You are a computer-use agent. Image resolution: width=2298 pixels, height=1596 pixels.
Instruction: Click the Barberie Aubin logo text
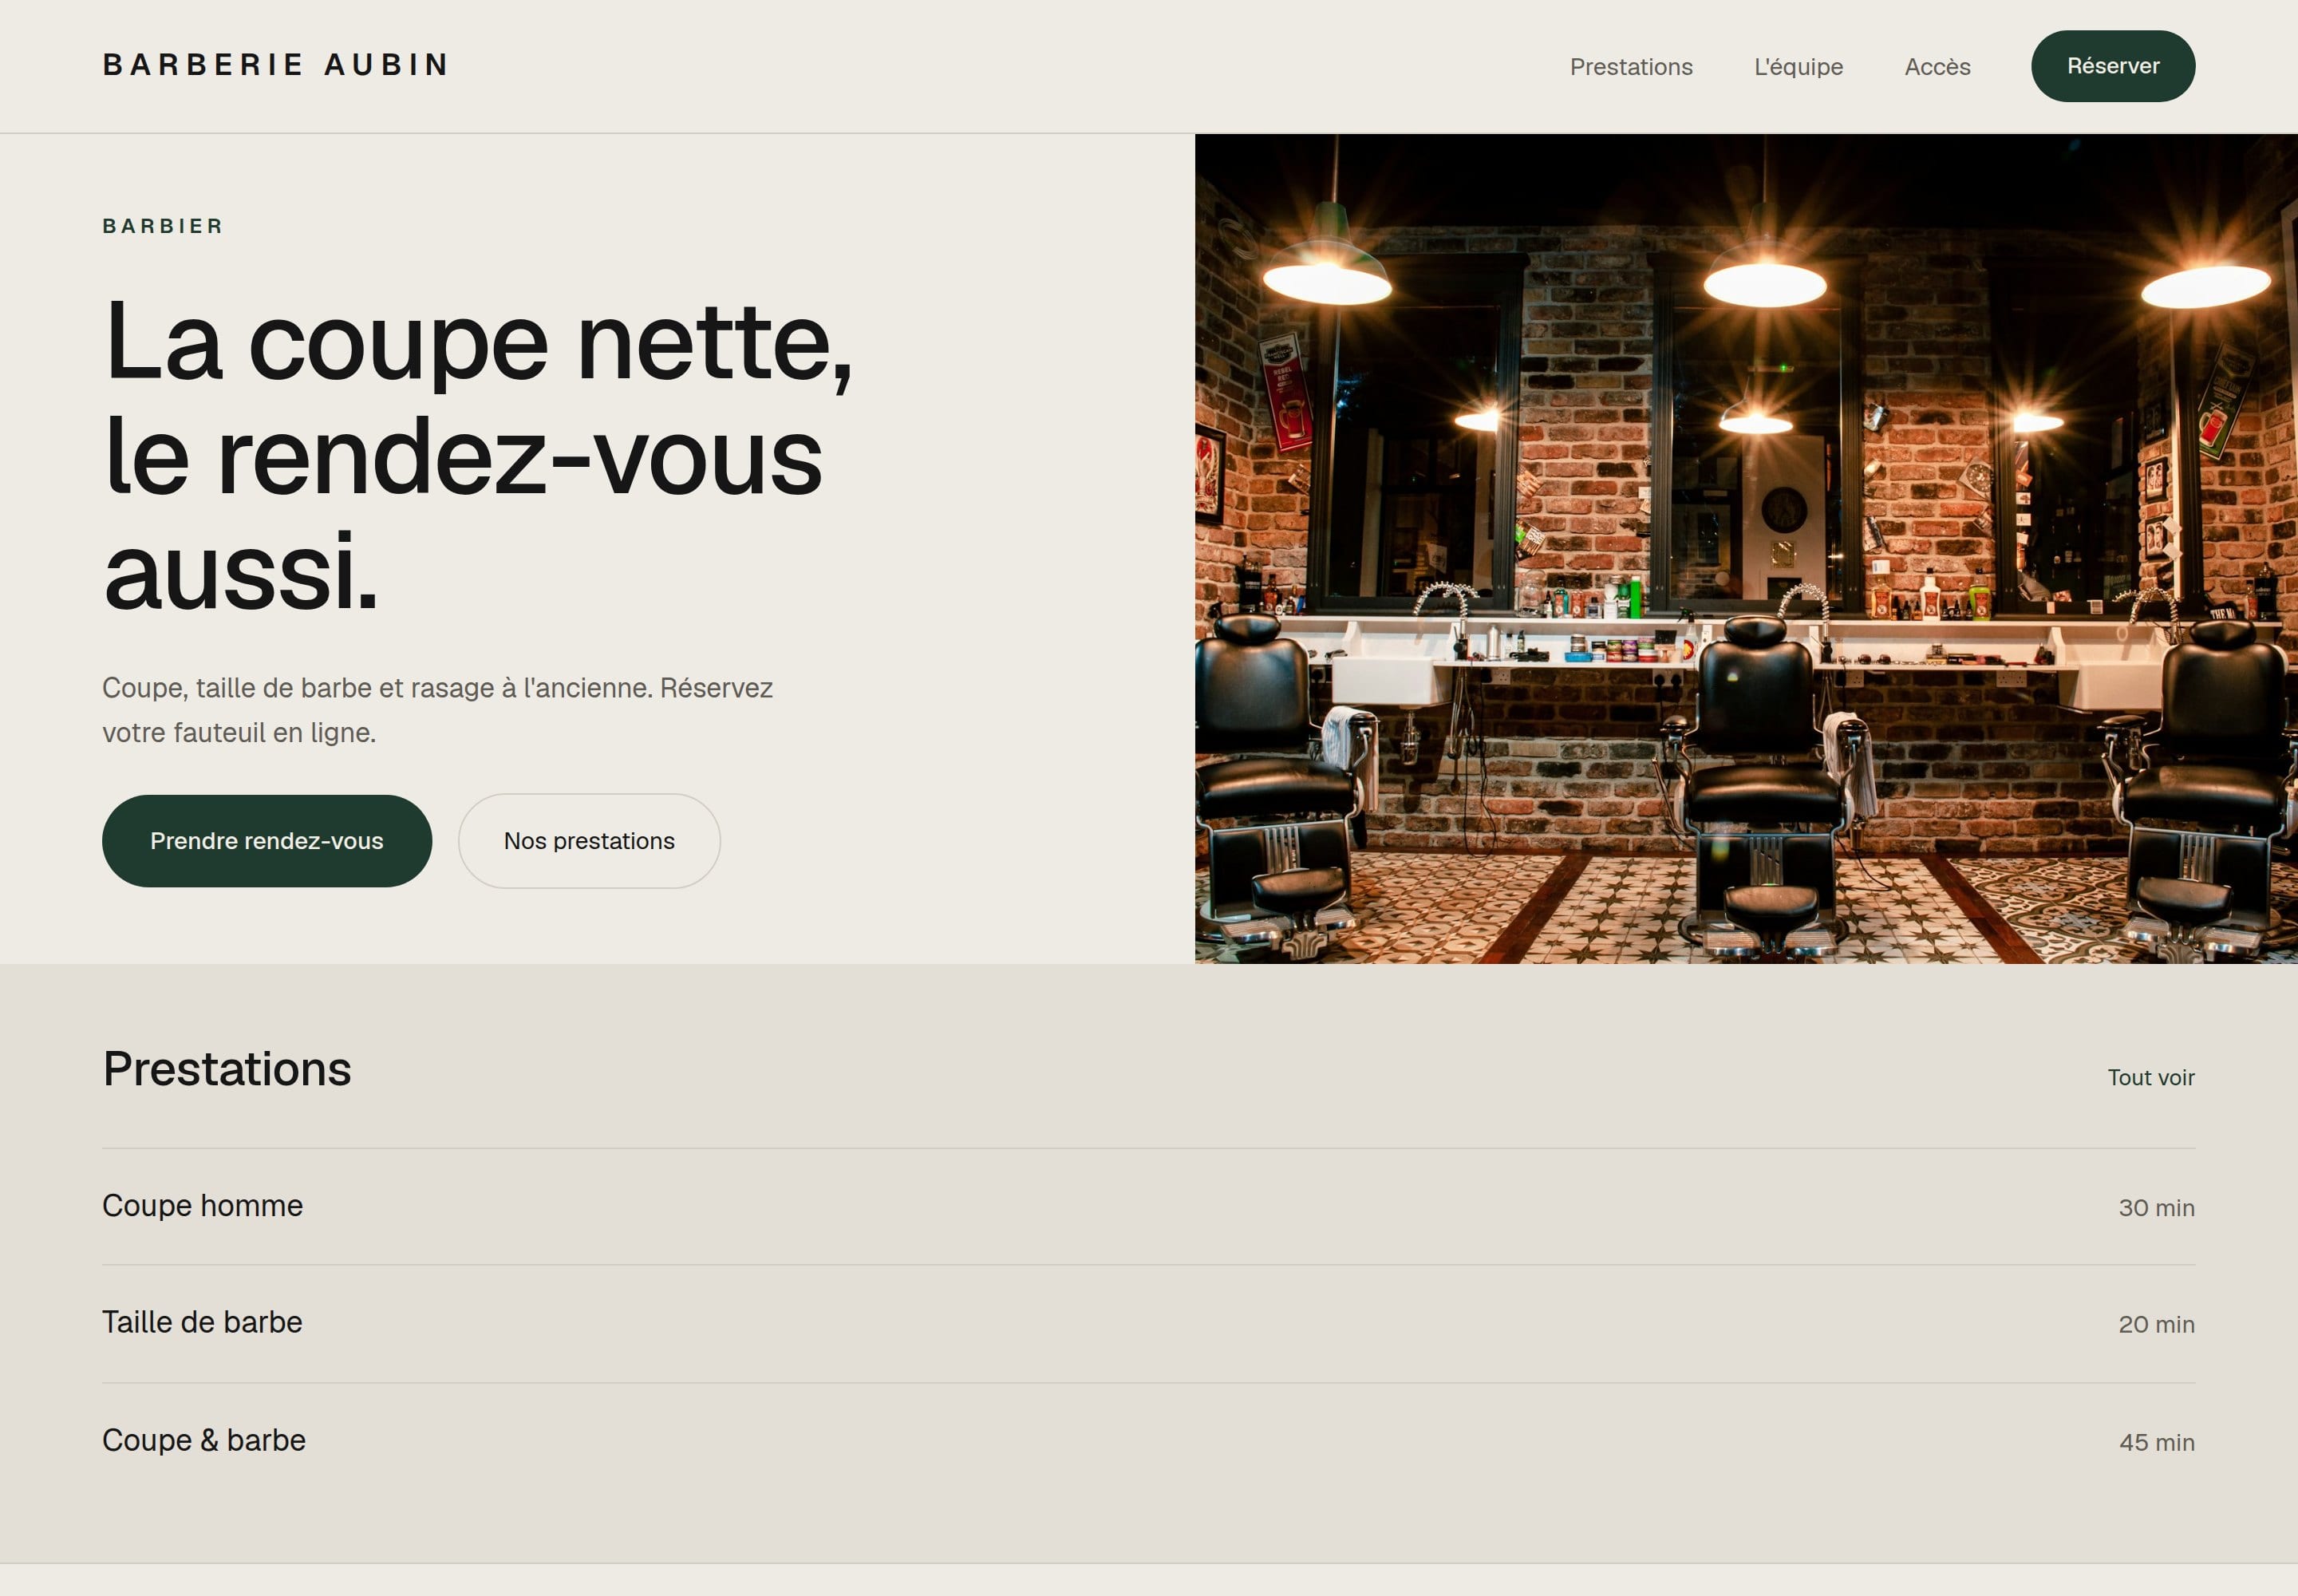click(x=275, y=65)
